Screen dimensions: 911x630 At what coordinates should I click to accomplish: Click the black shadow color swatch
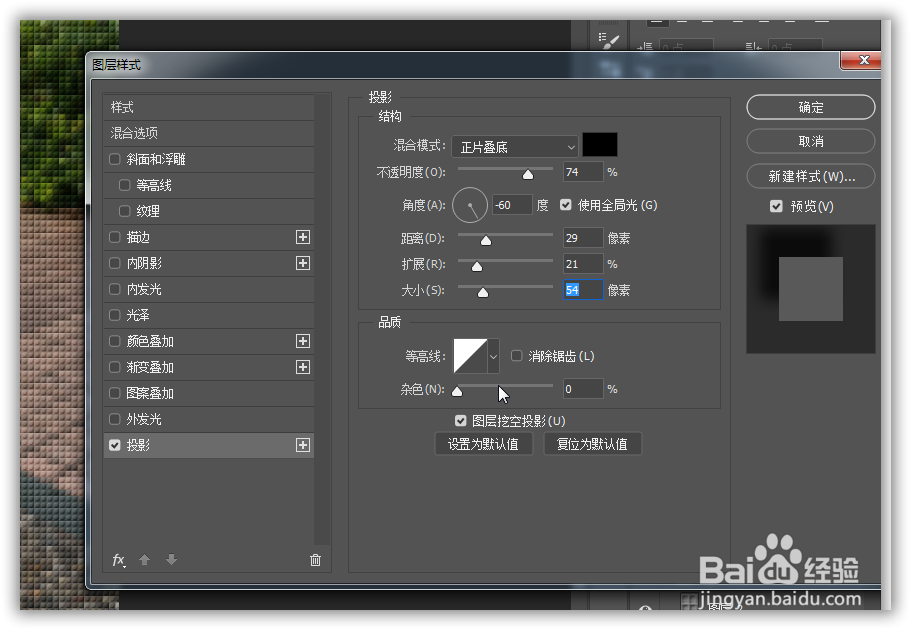click(x=600, y=145)
